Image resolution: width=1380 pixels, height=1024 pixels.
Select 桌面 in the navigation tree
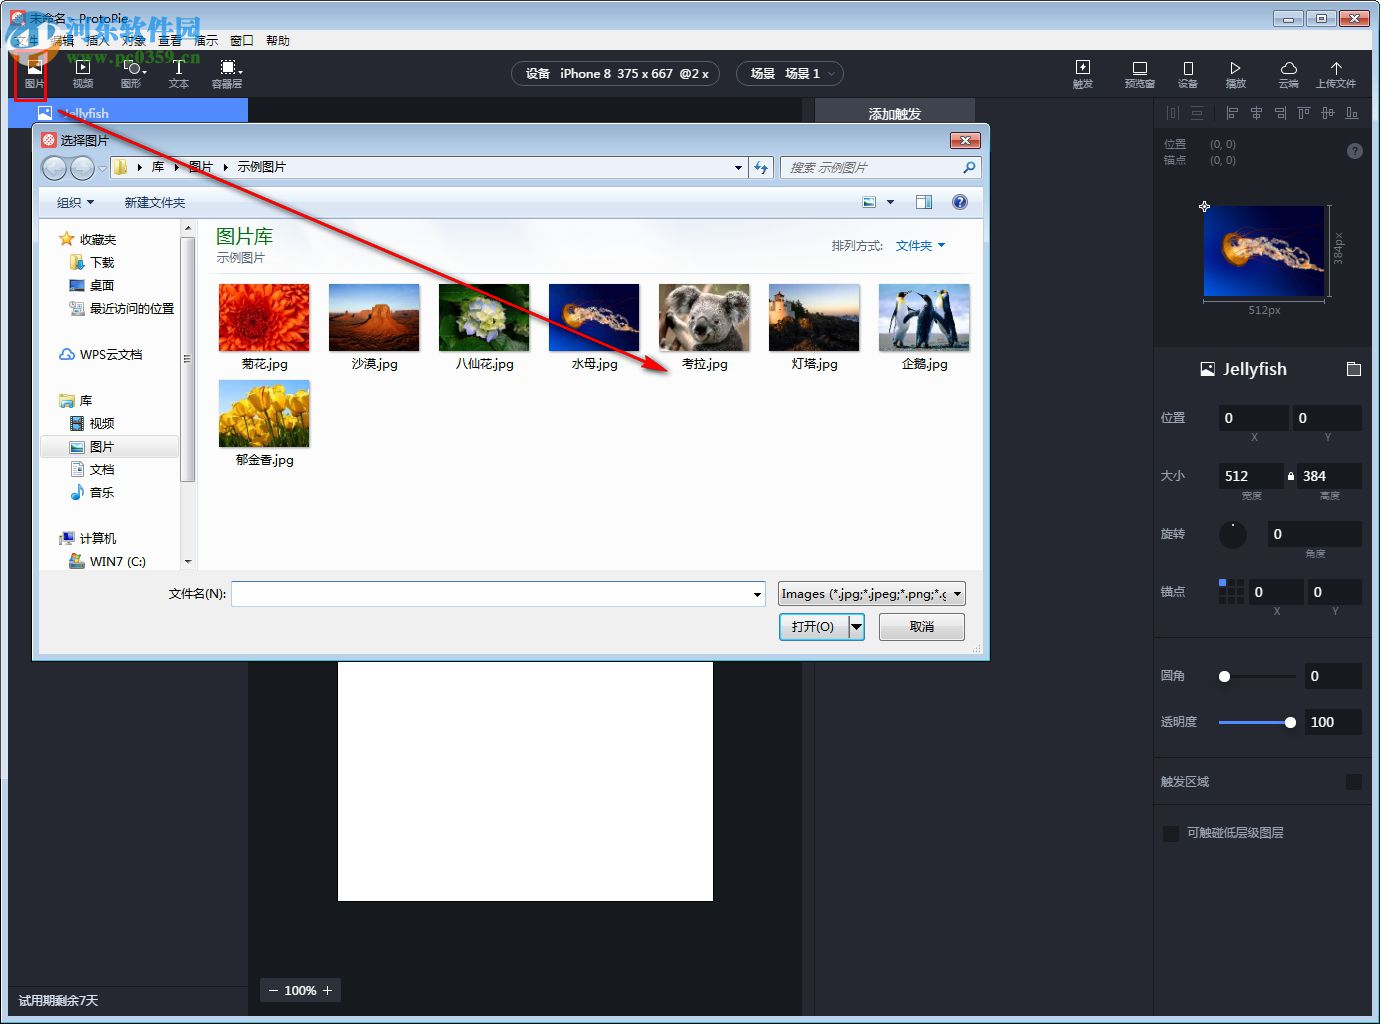[91, 286]
